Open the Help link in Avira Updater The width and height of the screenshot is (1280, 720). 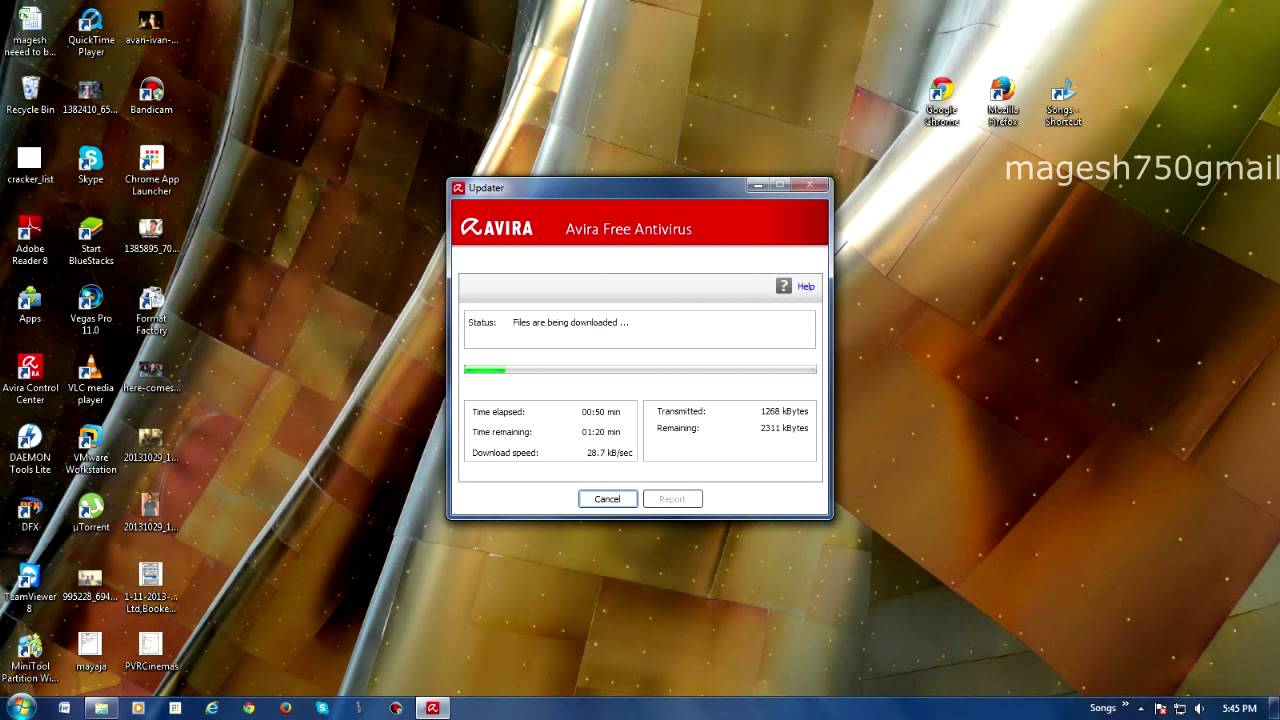pyautogui.click(x=806, y=287)
